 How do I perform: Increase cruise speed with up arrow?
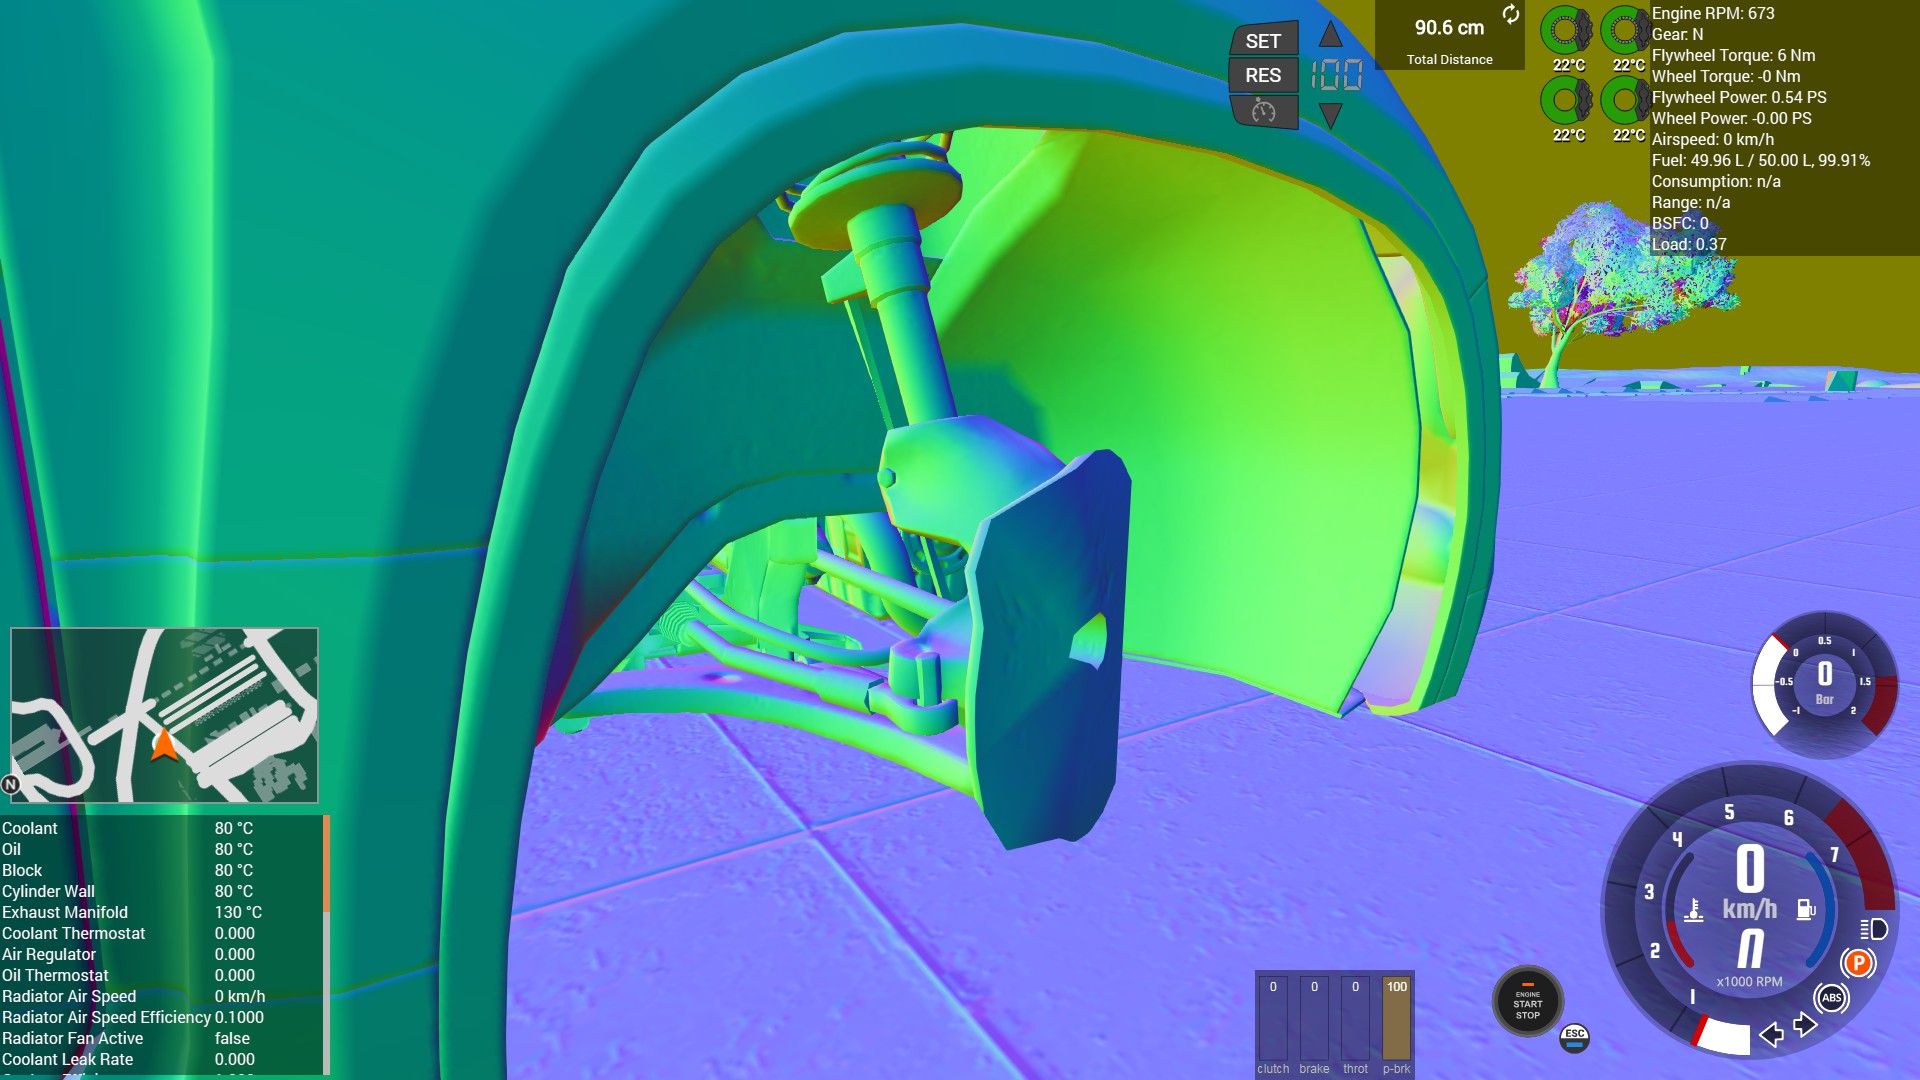pyautogui.click(x=1330, y=35)
